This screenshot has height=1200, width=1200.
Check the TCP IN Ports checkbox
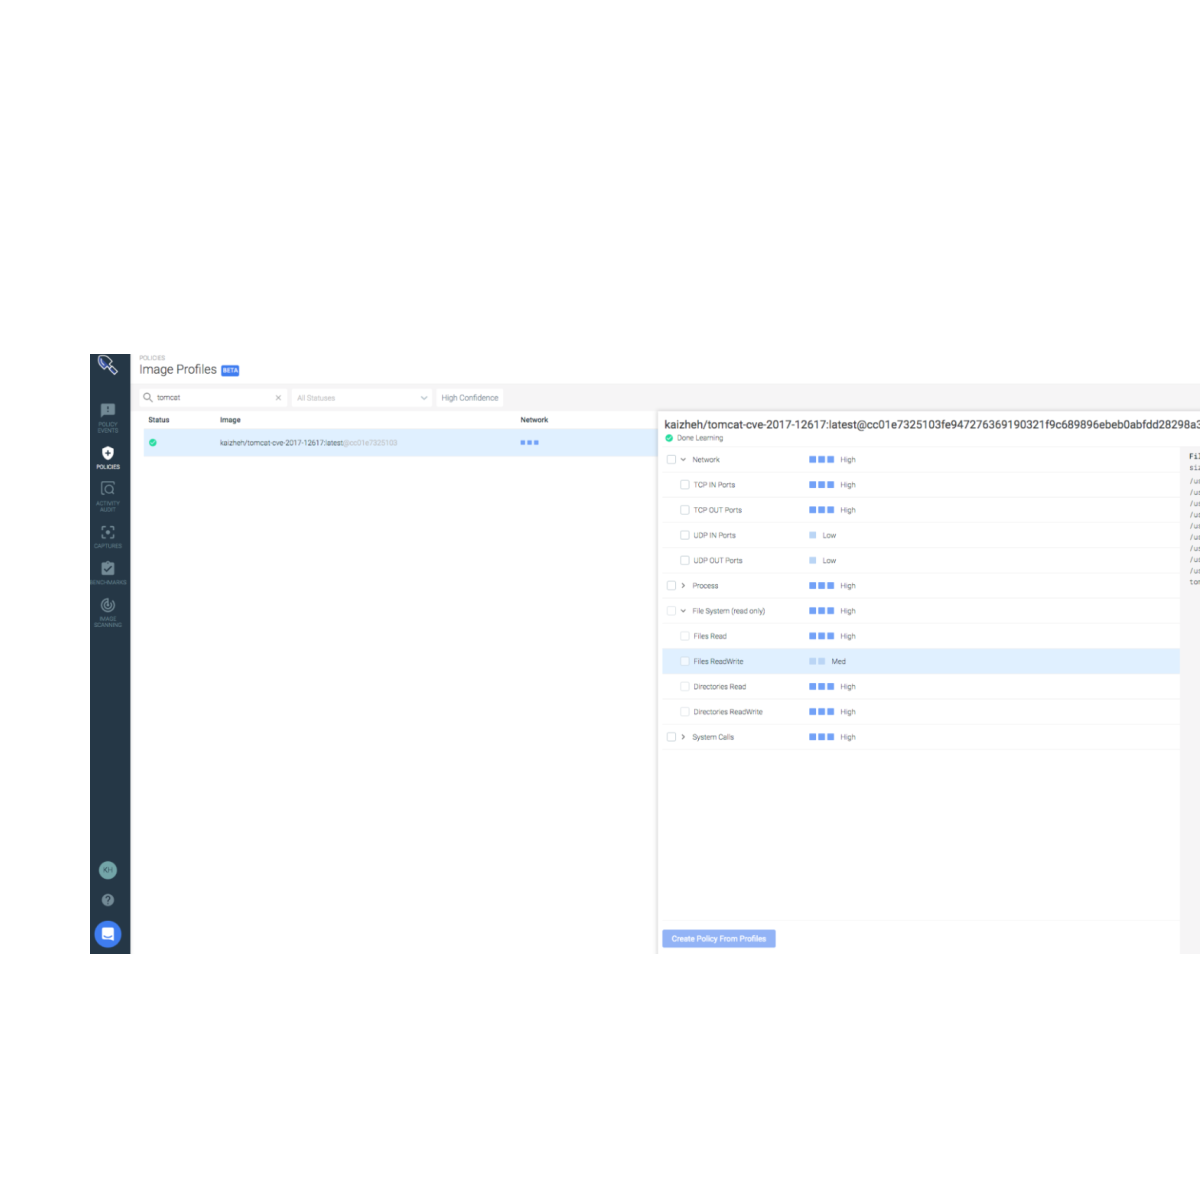click(x=686, y=484)
